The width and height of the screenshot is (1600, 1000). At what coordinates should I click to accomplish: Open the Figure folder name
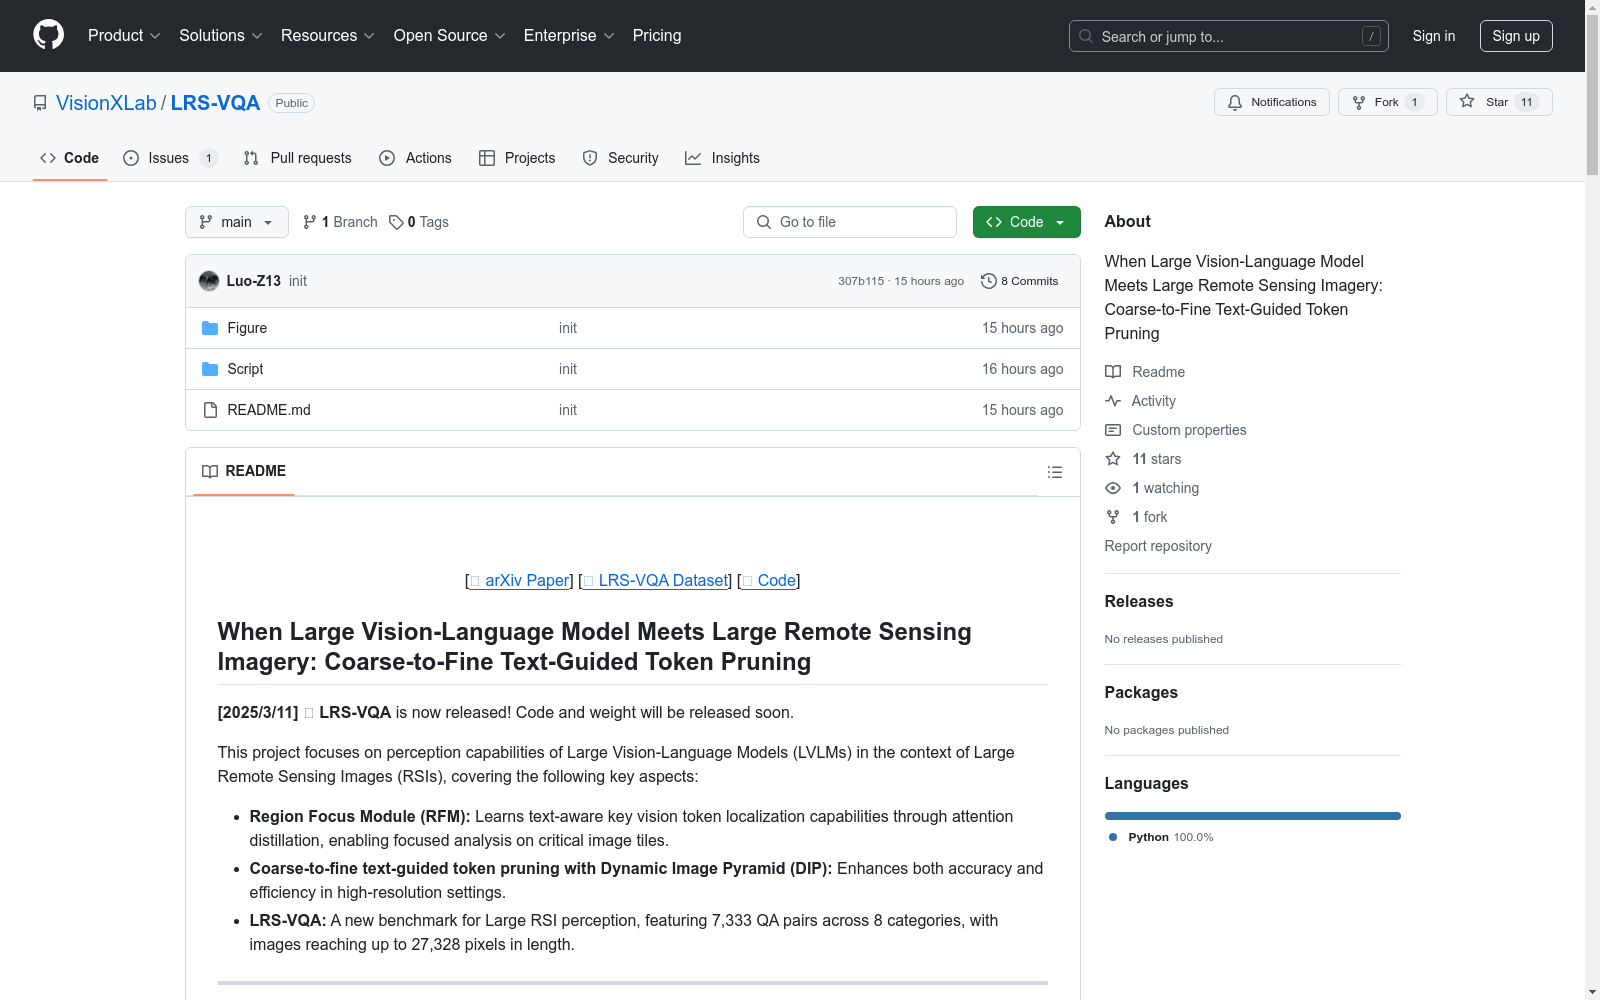pyautogui.click(x=247, y=328)
